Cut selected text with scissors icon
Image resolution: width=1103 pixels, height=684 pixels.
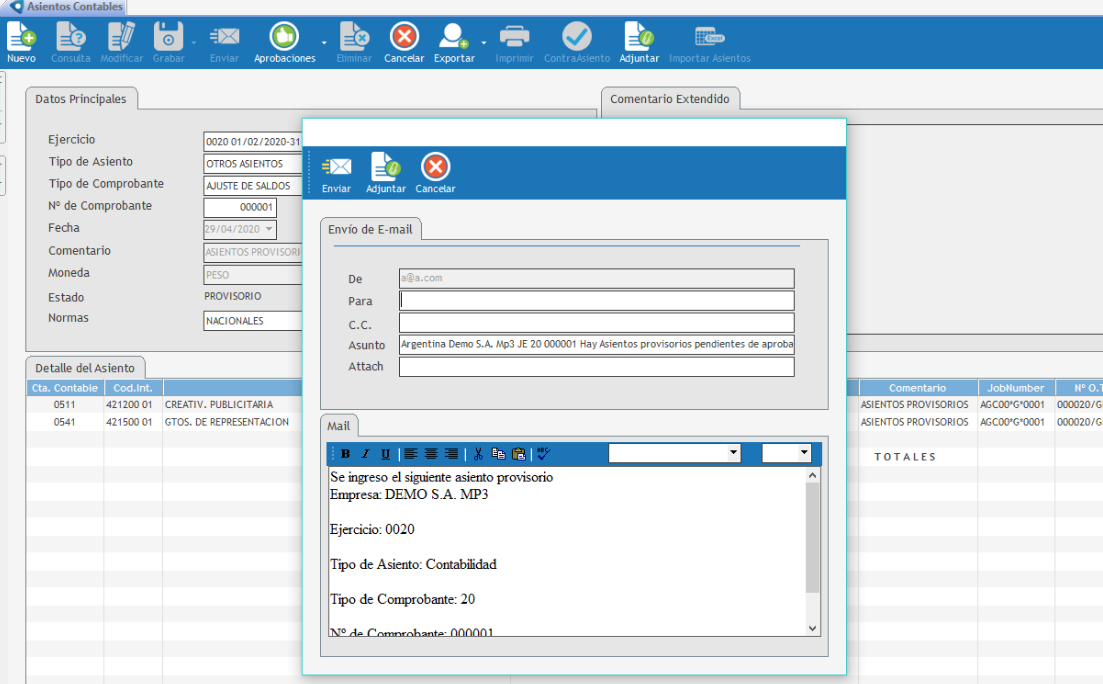(479, 454)
